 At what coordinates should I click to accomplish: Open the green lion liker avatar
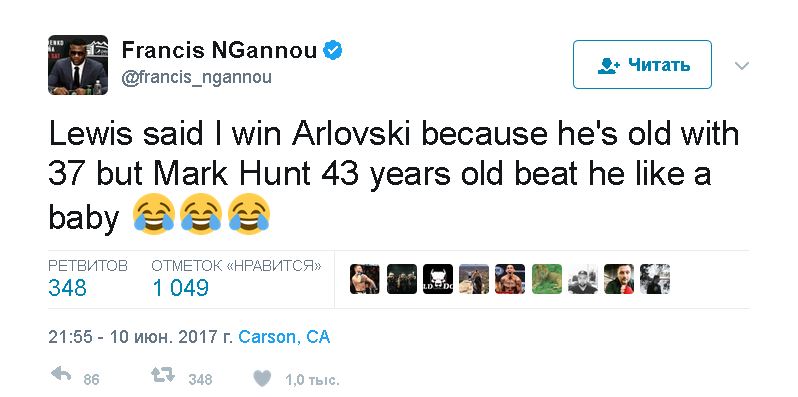(x=547, y=279)
